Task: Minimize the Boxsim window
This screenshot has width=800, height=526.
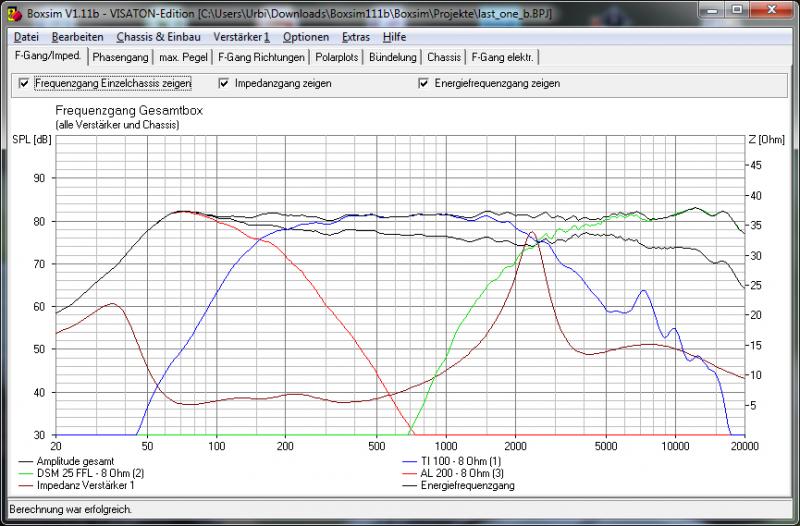Action: [x=713, y=10]
